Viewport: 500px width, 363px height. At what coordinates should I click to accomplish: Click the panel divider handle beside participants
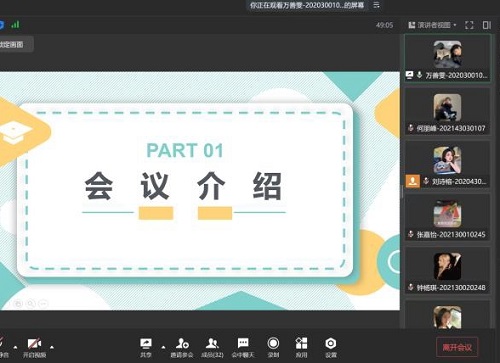402,192
